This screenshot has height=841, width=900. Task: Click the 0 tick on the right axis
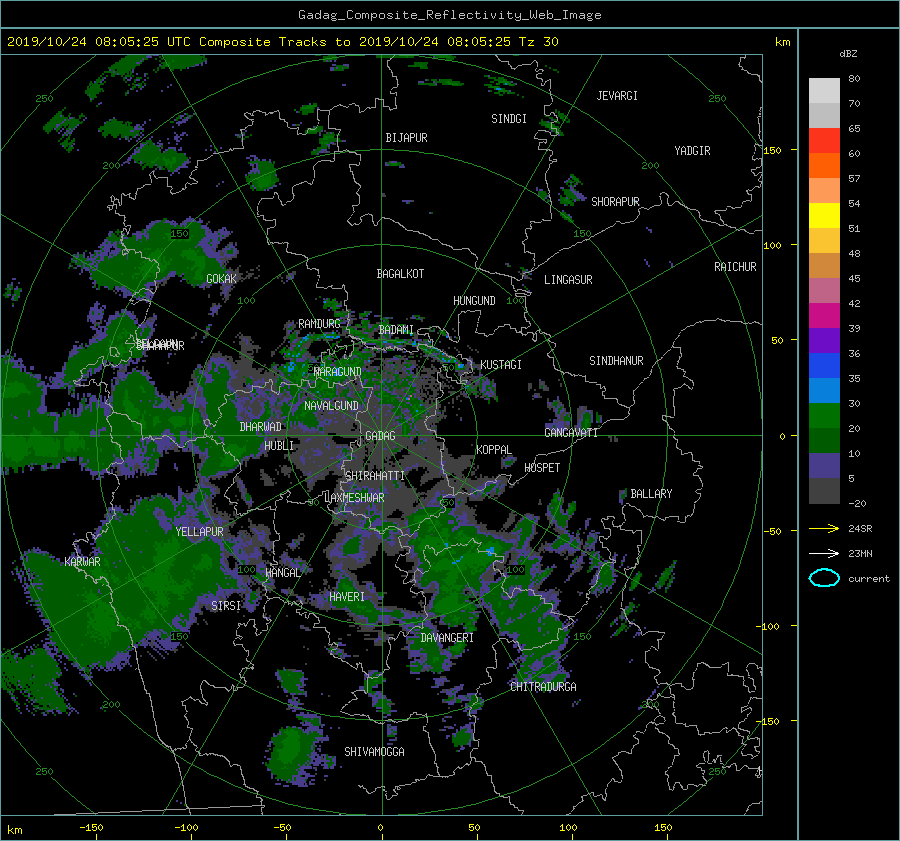782,436
